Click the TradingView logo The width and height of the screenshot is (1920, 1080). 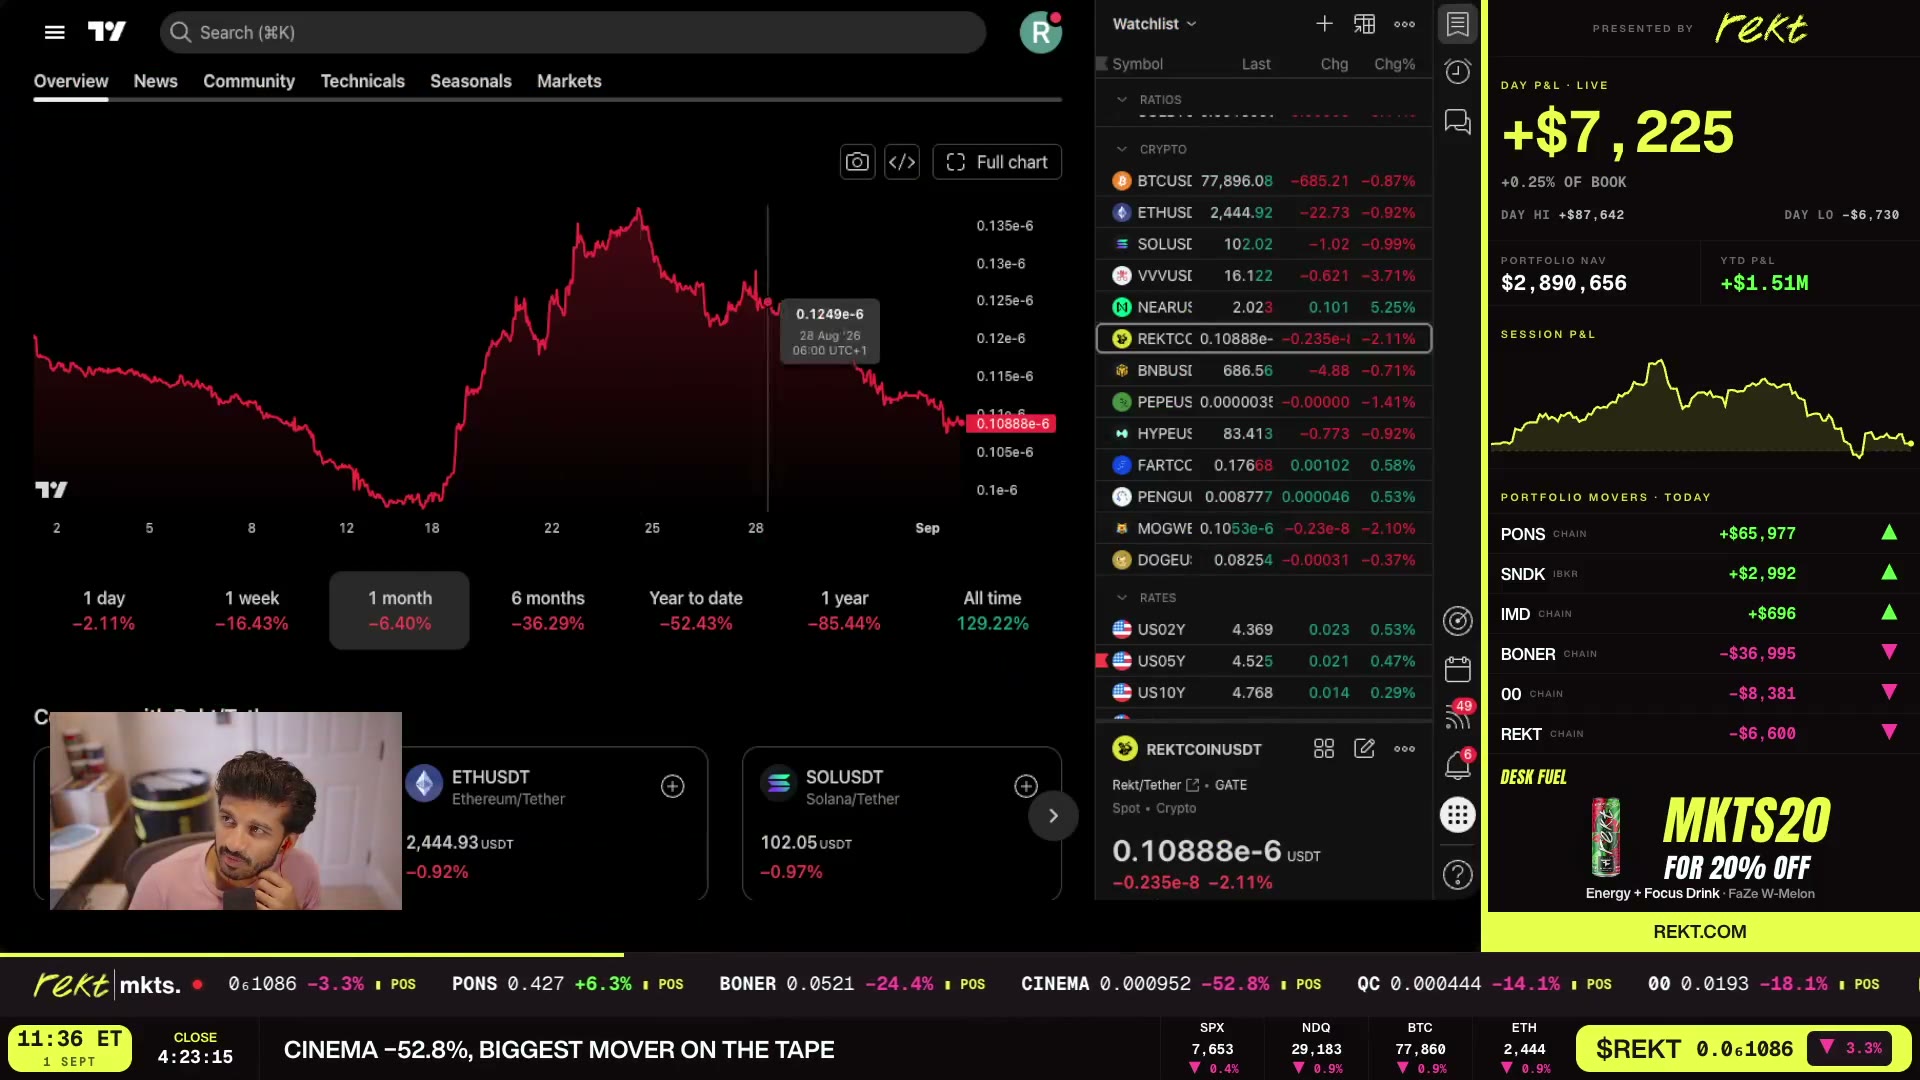[107, 32]
